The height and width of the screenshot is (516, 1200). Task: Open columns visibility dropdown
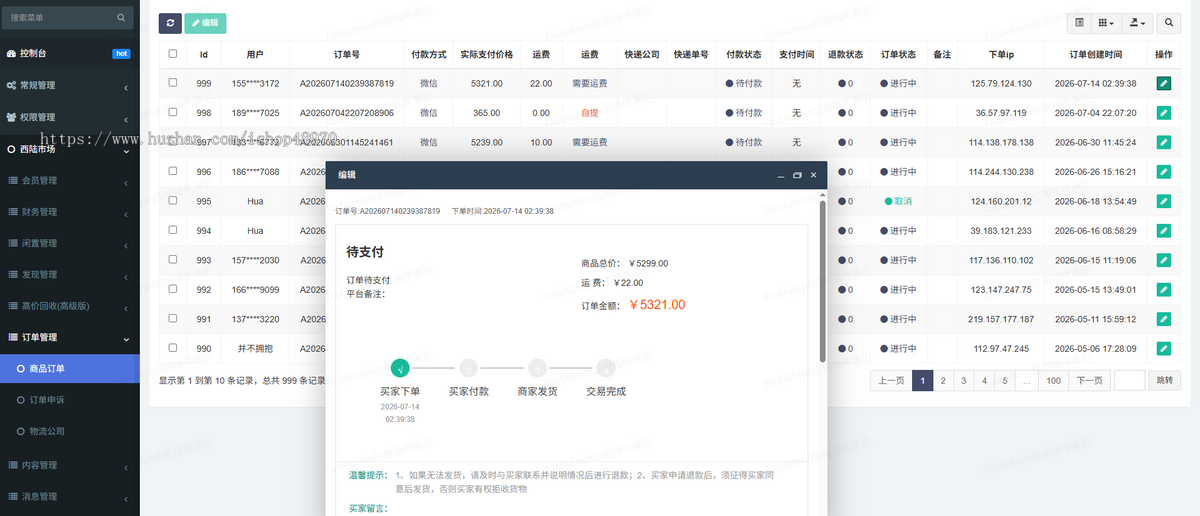[1106, 22]
